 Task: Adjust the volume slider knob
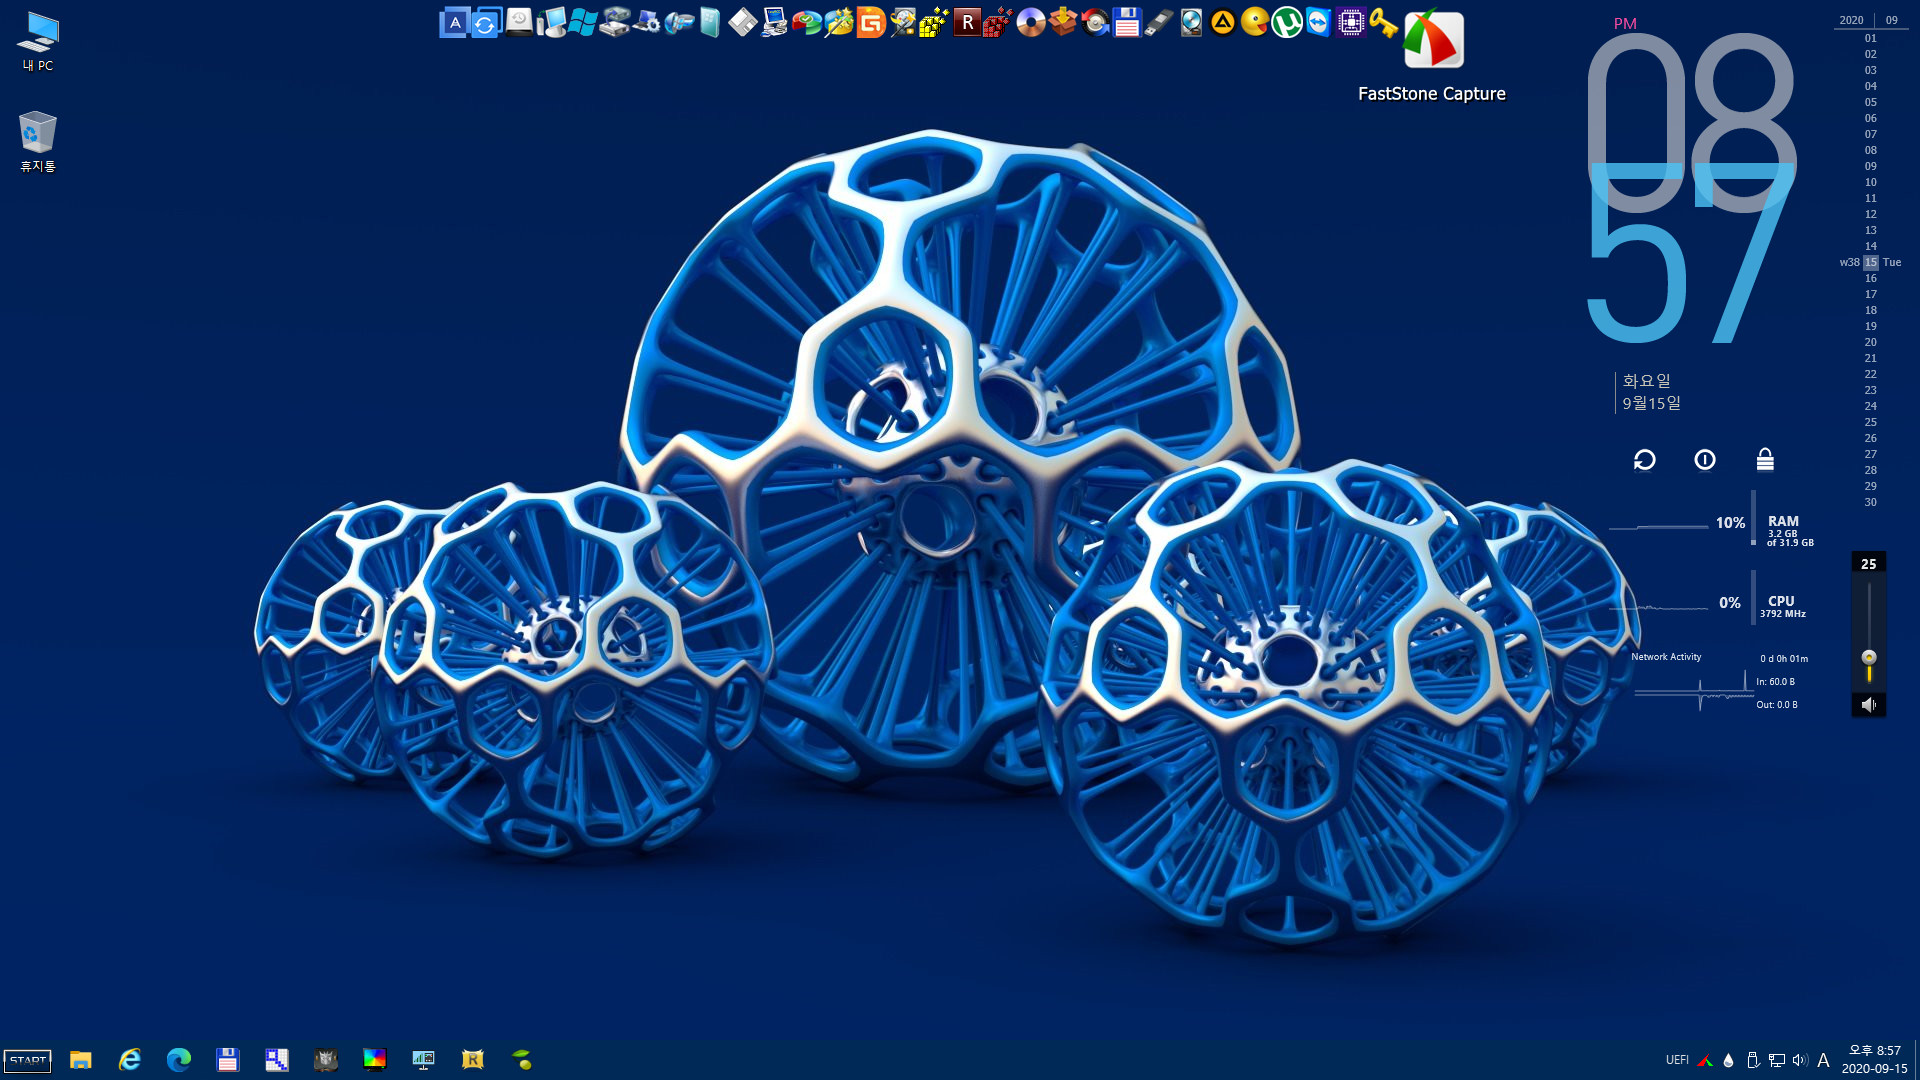point(1869,657)
